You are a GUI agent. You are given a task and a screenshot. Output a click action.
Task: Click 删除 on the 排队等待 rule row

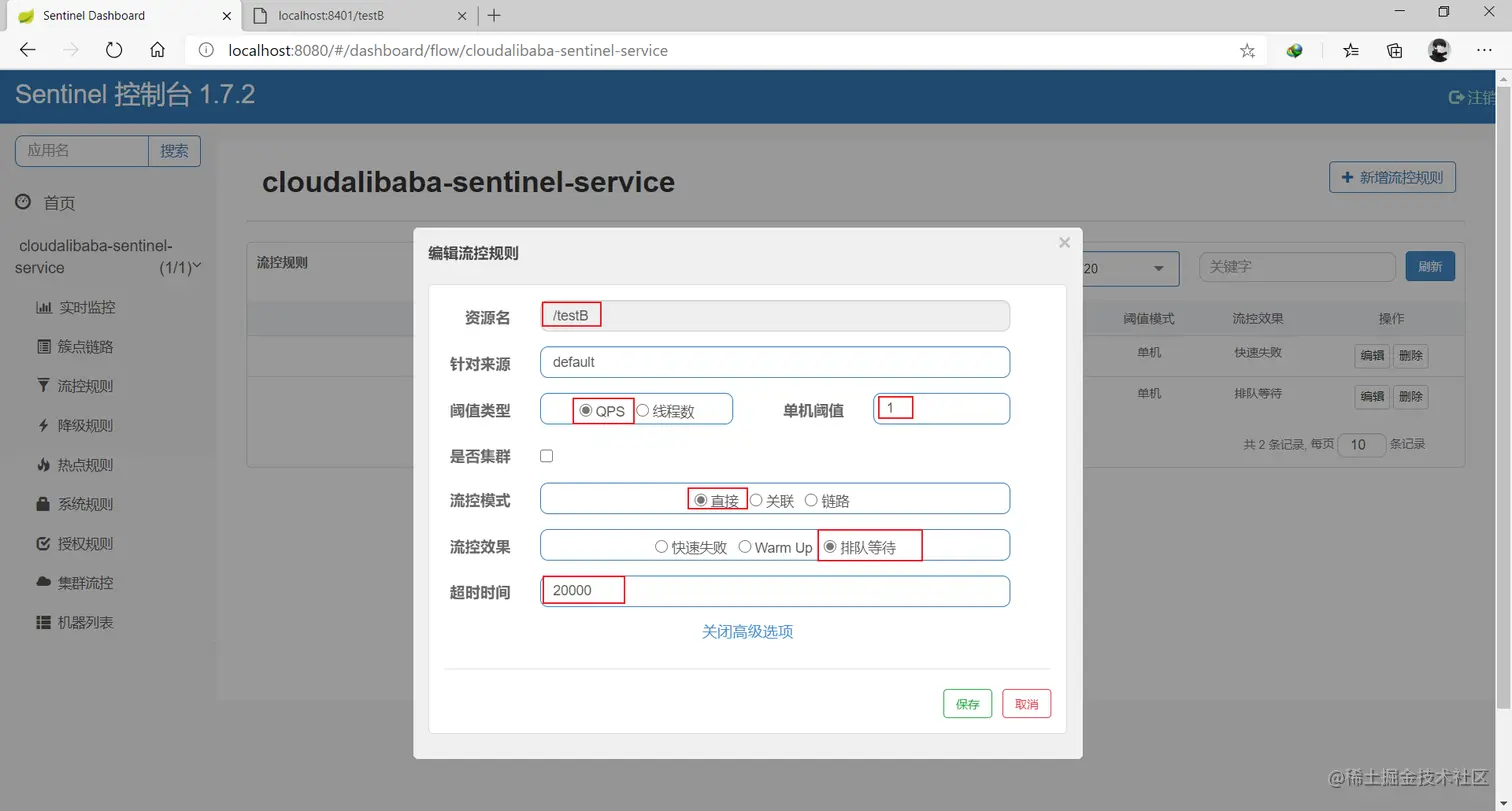[x=1411, y=396]
